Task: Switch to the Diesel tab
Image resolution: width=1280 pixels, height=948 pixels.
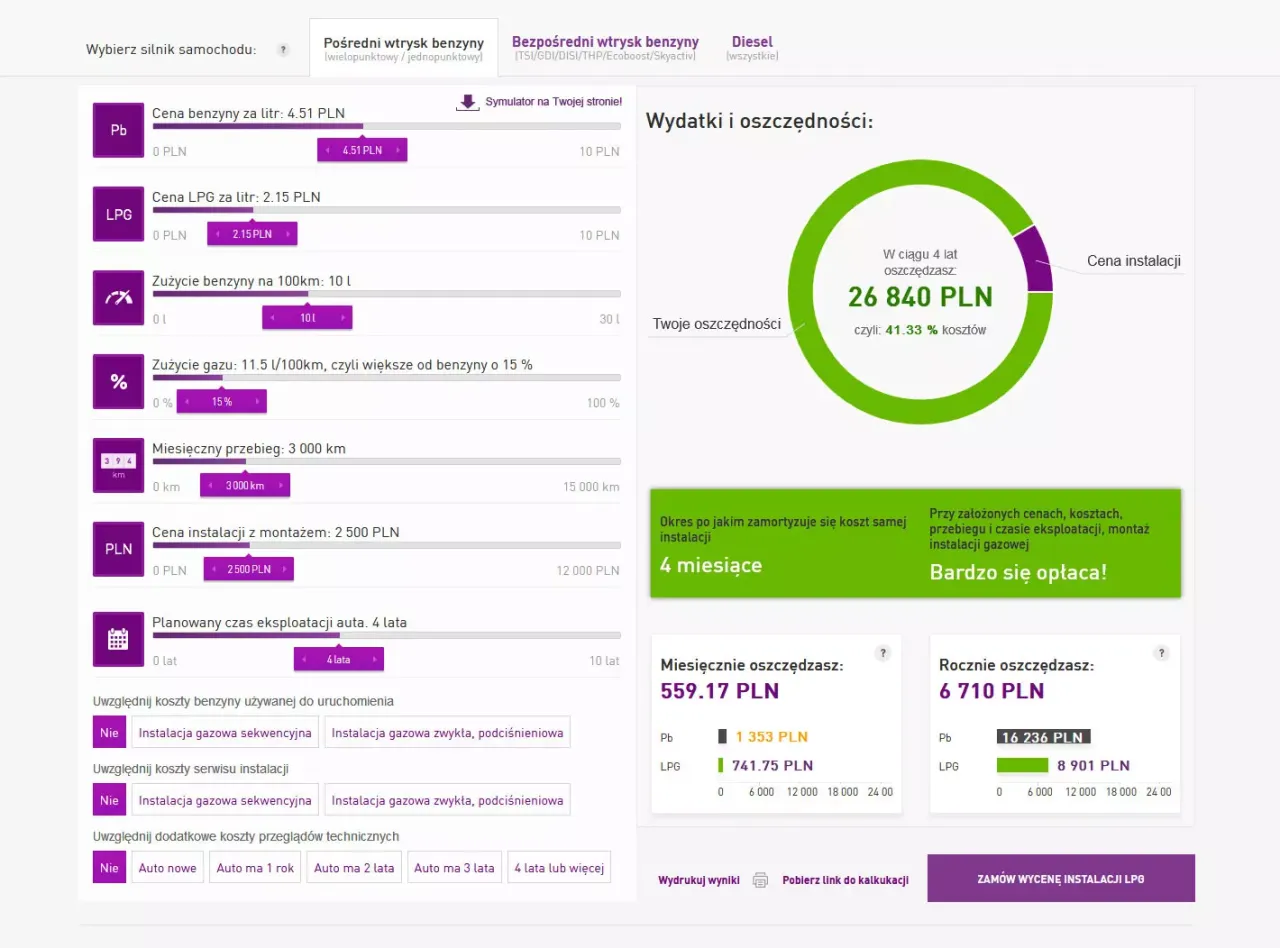Action: click(x=751, y=47)
